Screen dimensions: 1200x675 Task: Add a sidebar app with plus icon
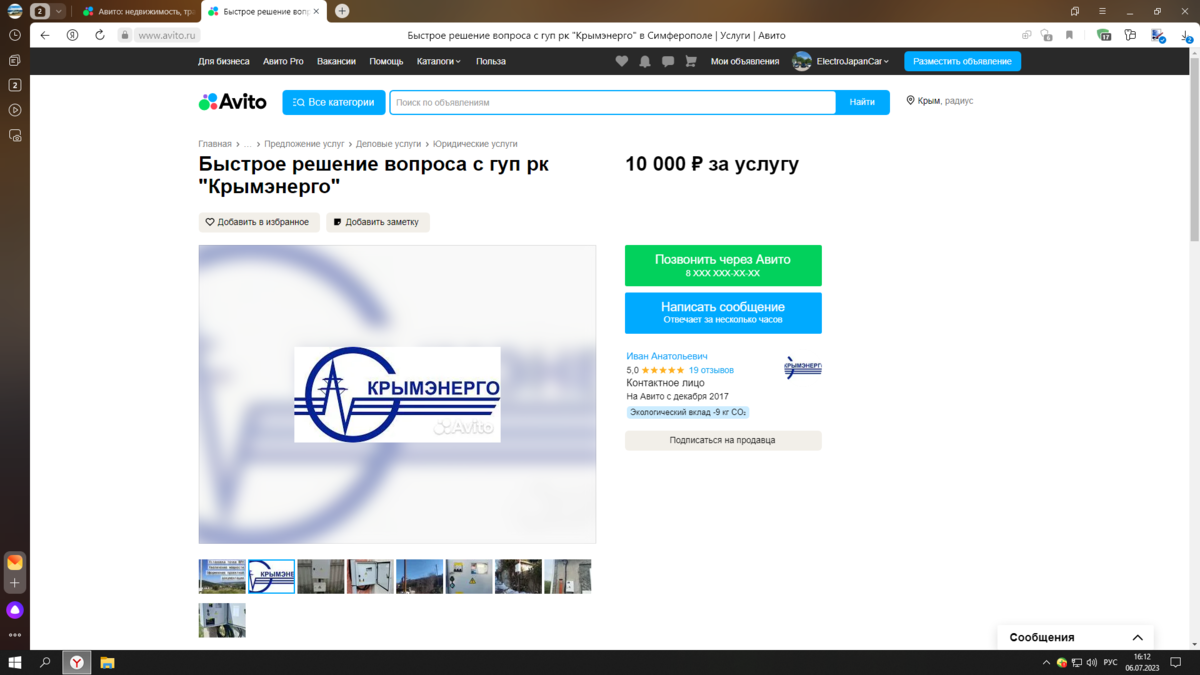[15, 583]
